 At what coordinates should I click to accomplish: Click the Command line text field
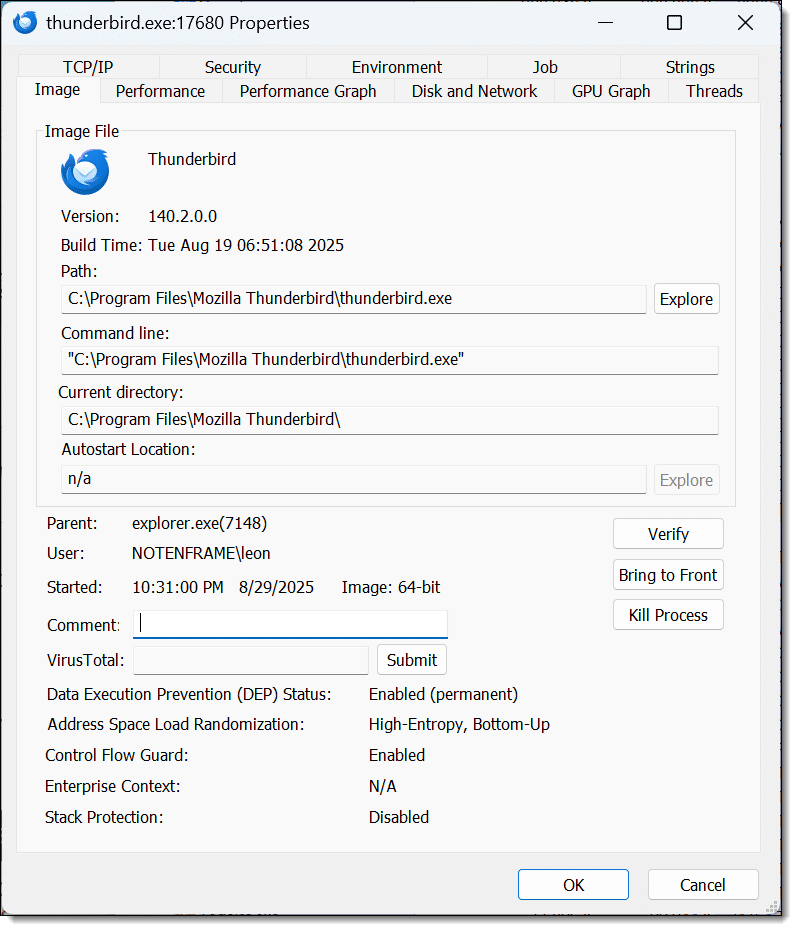click(x=389, y=360)
